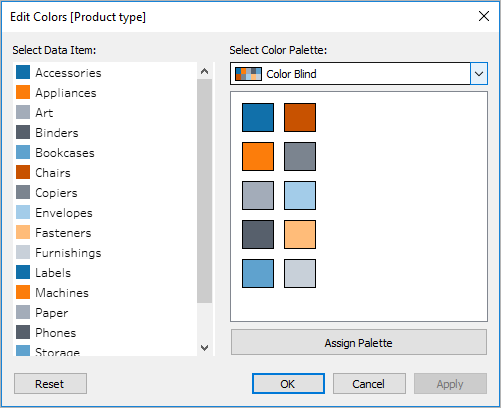Select the Binders data item
Viewport: 501px width, 408px height.
[x=105, y=133]
